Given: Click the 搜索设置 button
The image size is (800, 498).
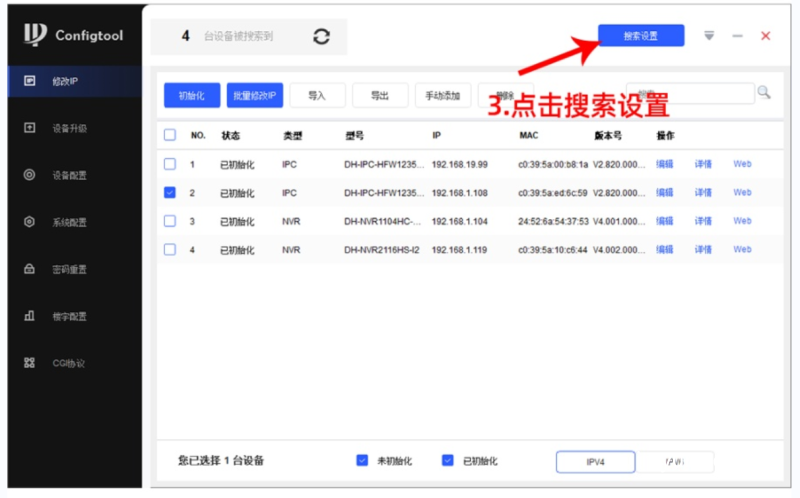Looking at the screenshot, I should [641, 36].
